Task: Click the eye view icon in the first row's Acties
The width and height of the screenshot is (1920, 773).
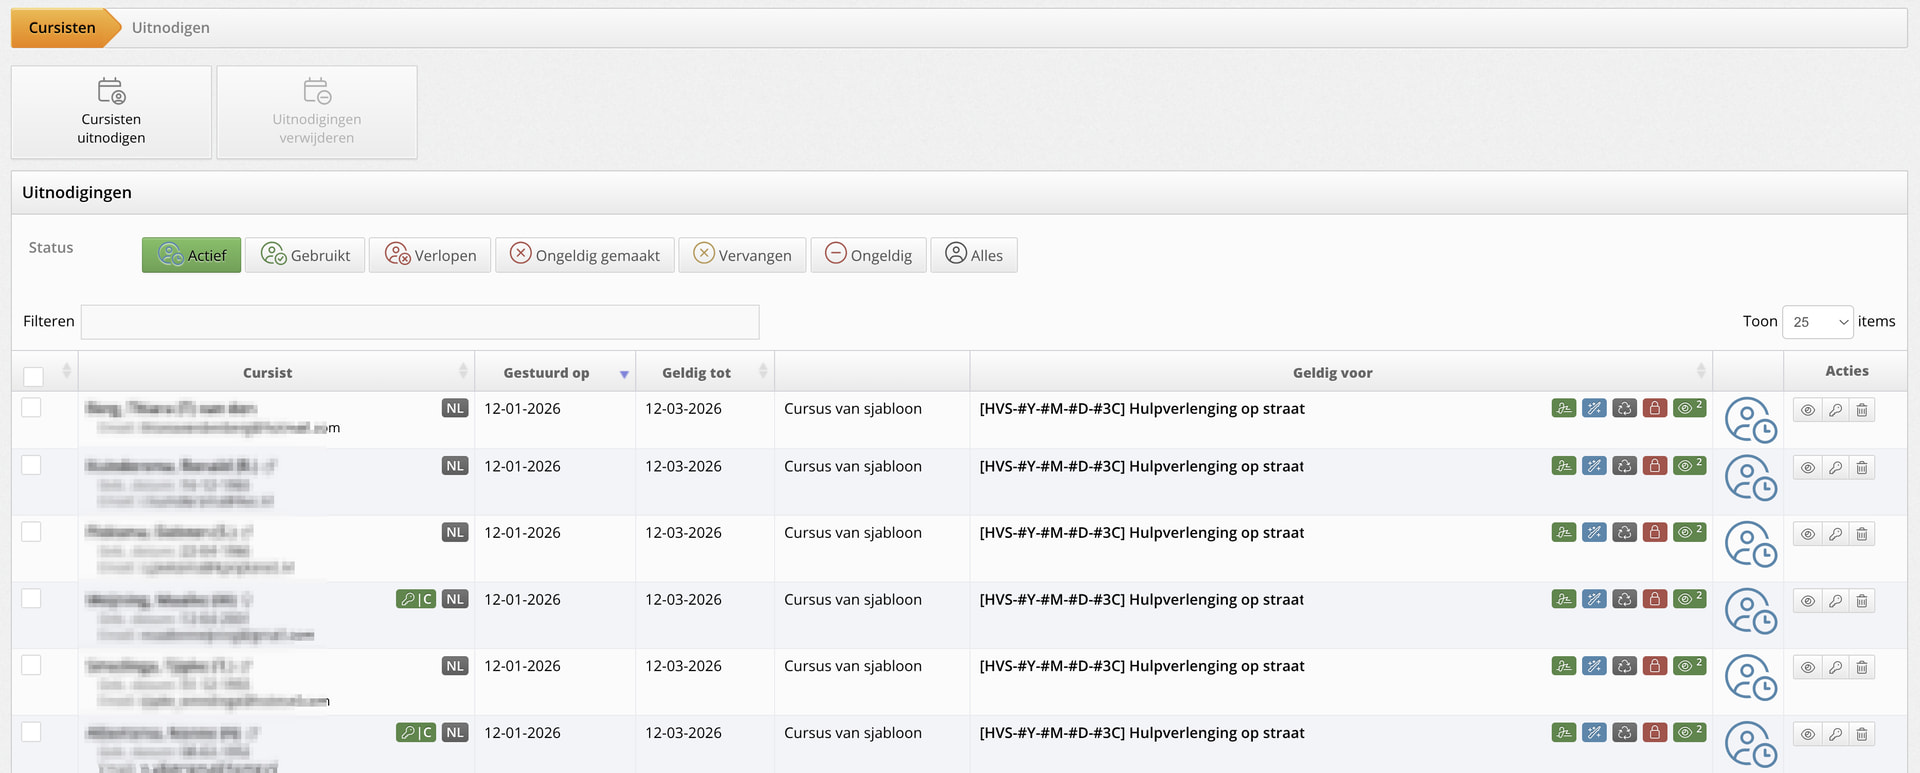Action: click(x=1807, y=410)
